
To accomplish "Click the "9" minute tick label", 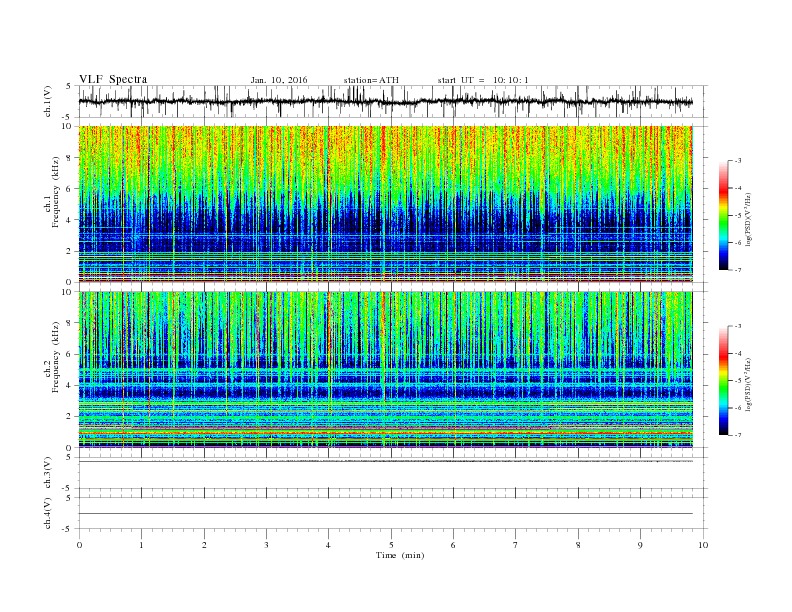I will (640, 545).
